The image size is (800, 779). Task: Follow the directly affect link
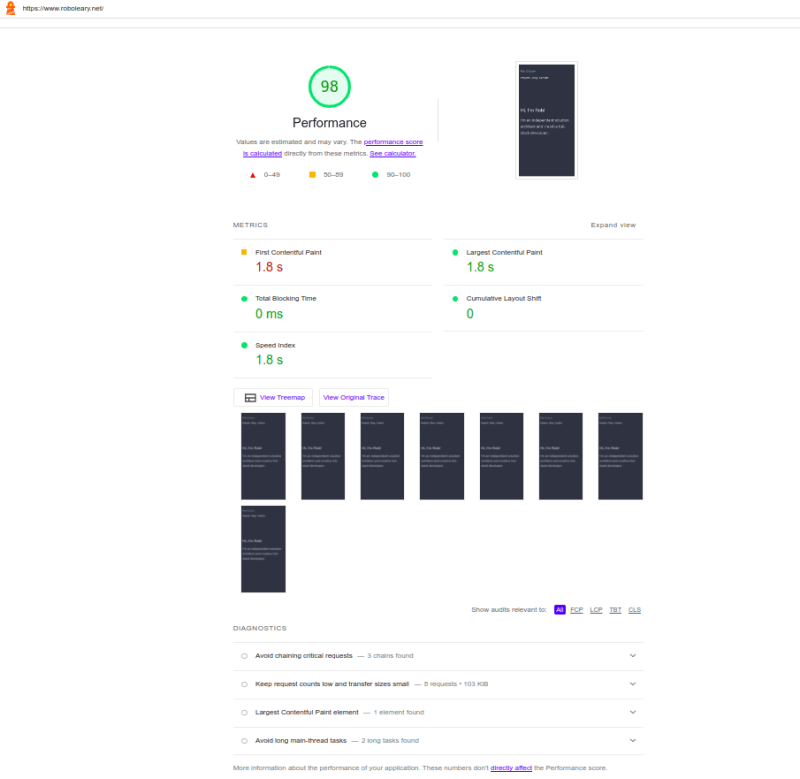coord(511,768)
